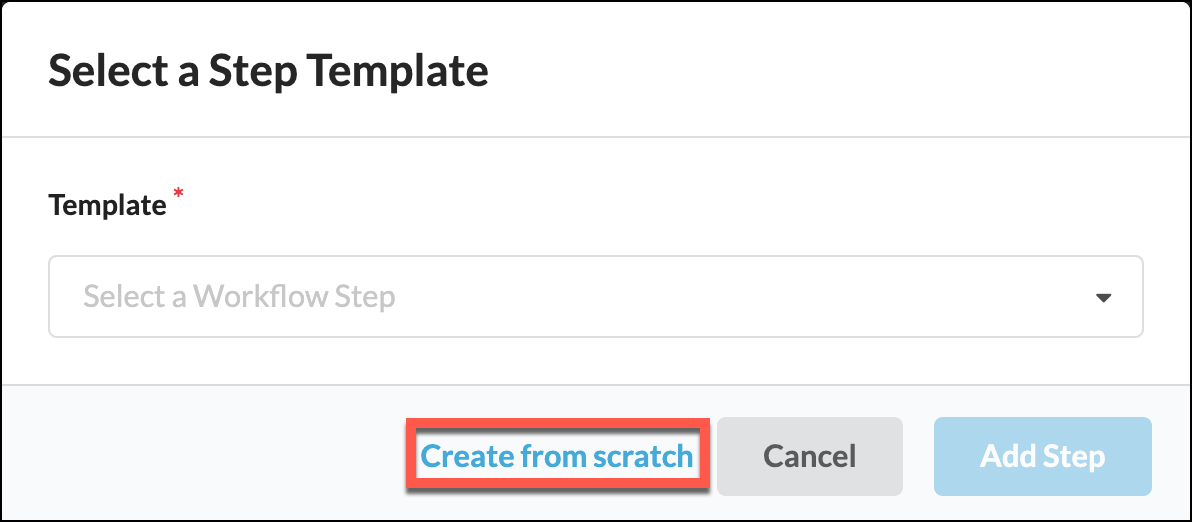The height and width of the screenshot is (522, 1192).
Task: Confirm the template with Add Step
Action: [1042, 457]
